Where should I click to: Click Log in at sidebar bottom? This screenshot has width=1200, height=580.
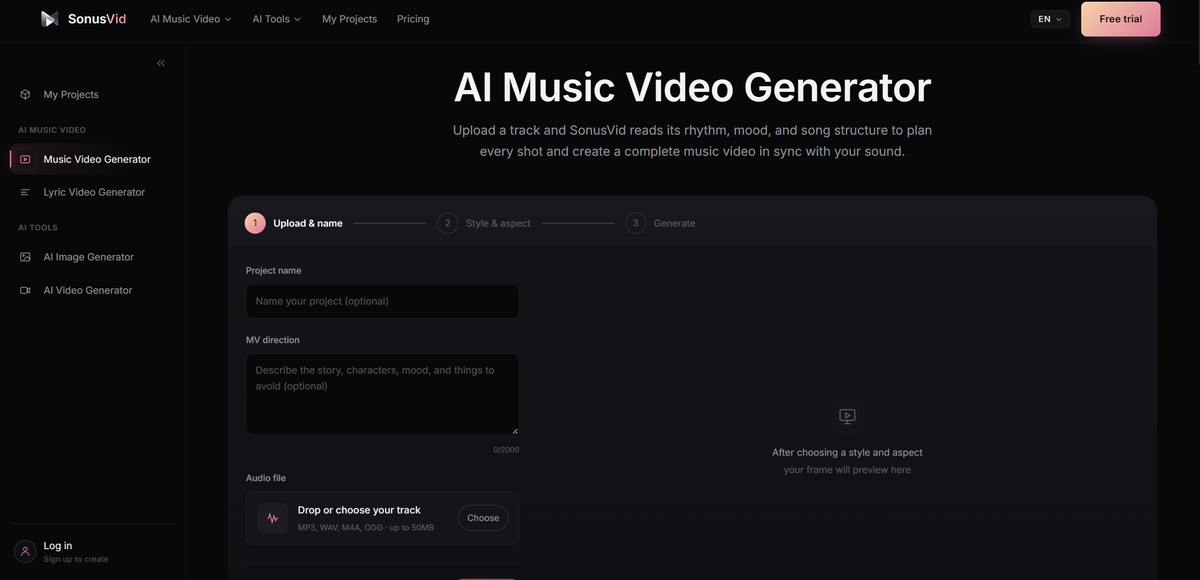(58, 546)
